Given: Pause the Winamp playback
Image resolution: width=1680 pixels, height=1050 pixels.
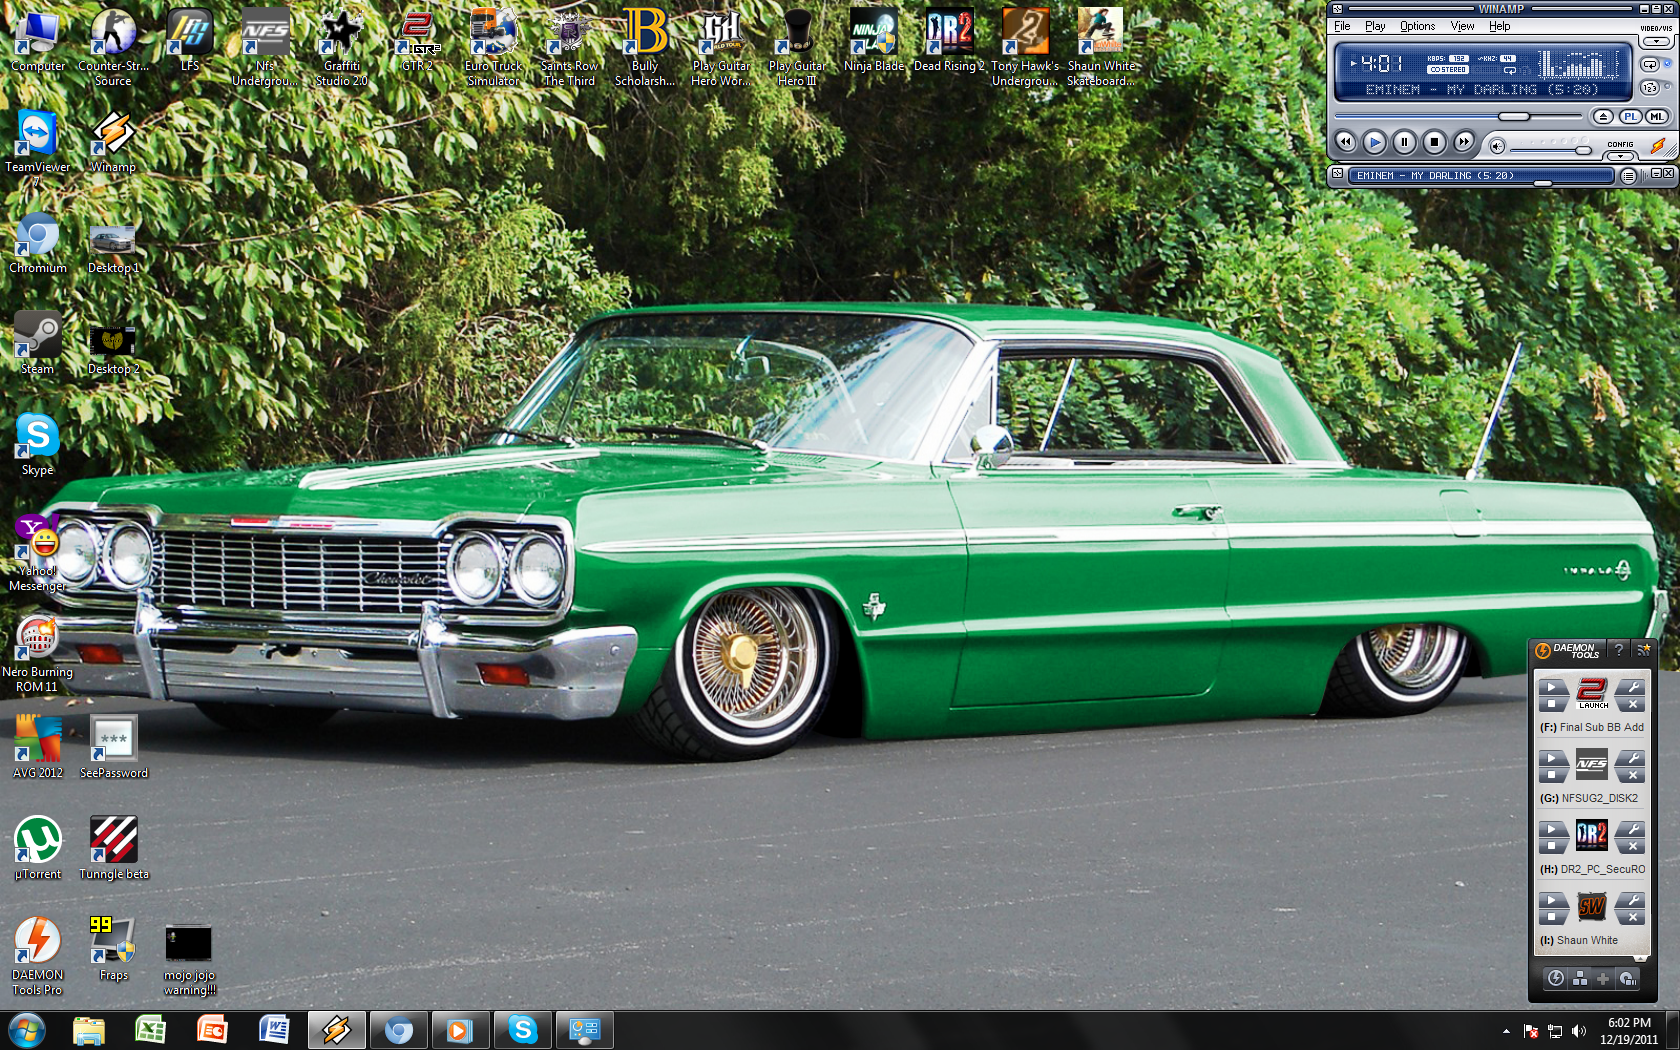Looking at the screenshot, I should [x=1404, y=142].
